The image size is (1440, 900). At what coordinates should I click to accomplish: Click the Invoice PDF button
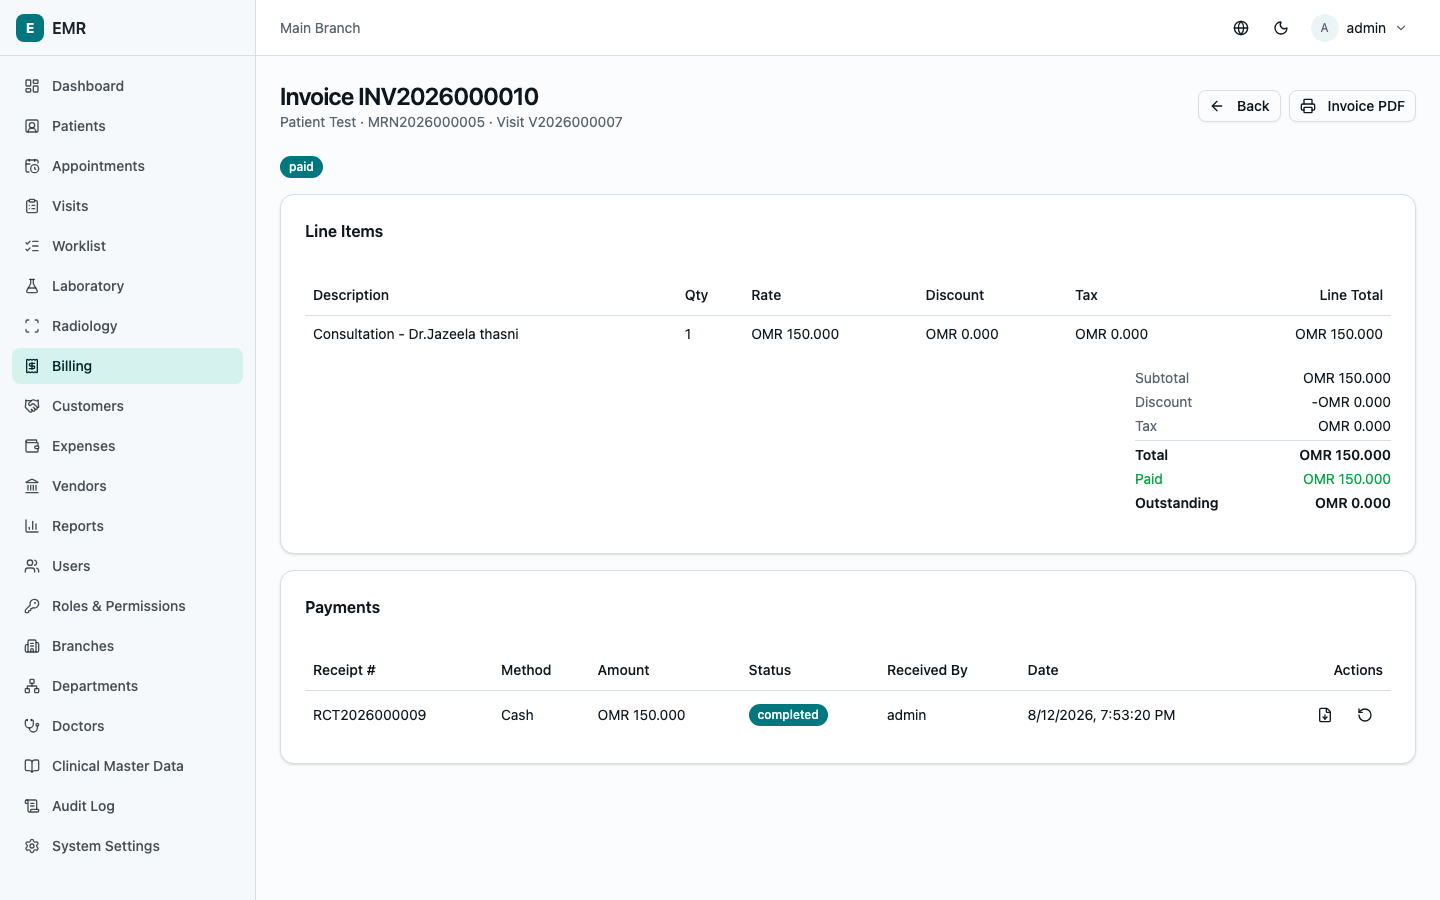[1352, 106]
